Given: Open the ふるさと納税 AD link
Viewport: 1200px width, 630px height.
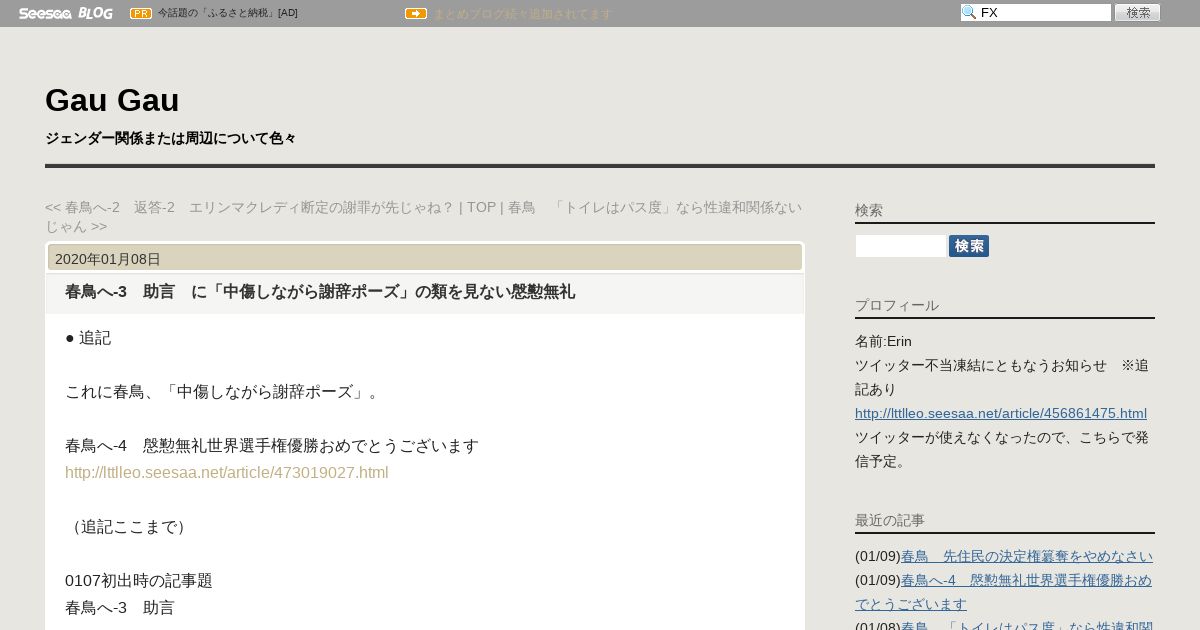Looking at the screenshot, I should click(x=228, y=13).
